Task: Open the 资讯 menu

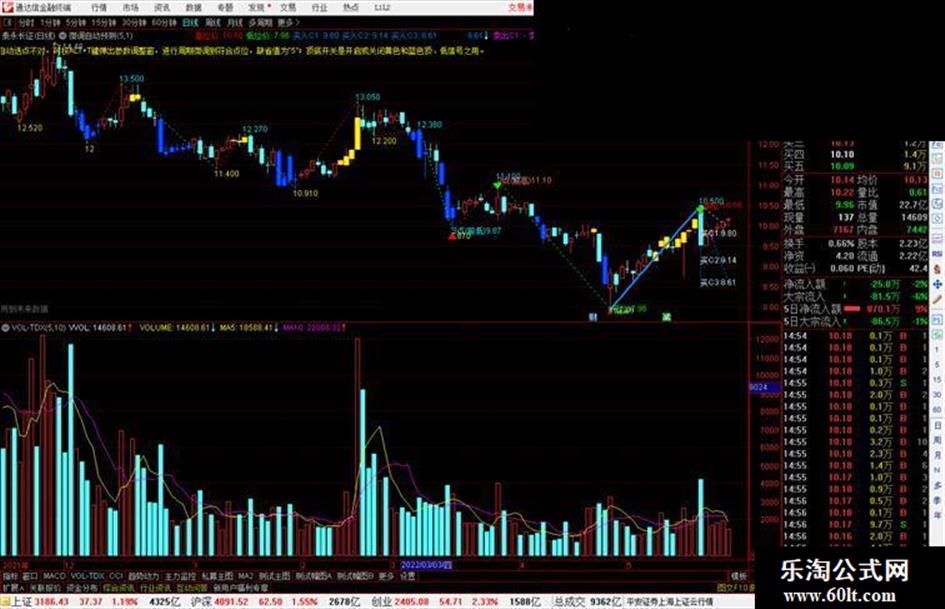Action: click(162, 8)
